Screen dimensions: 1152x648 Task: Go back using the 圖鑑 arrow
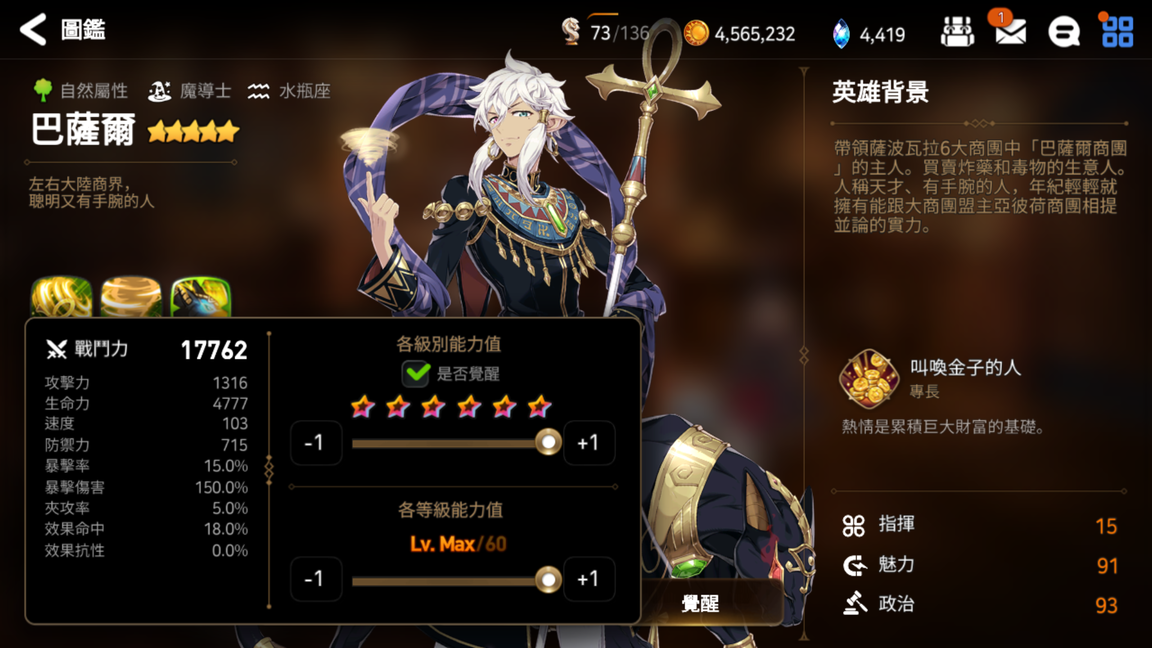pyautogui.click(x=33, y=29)
